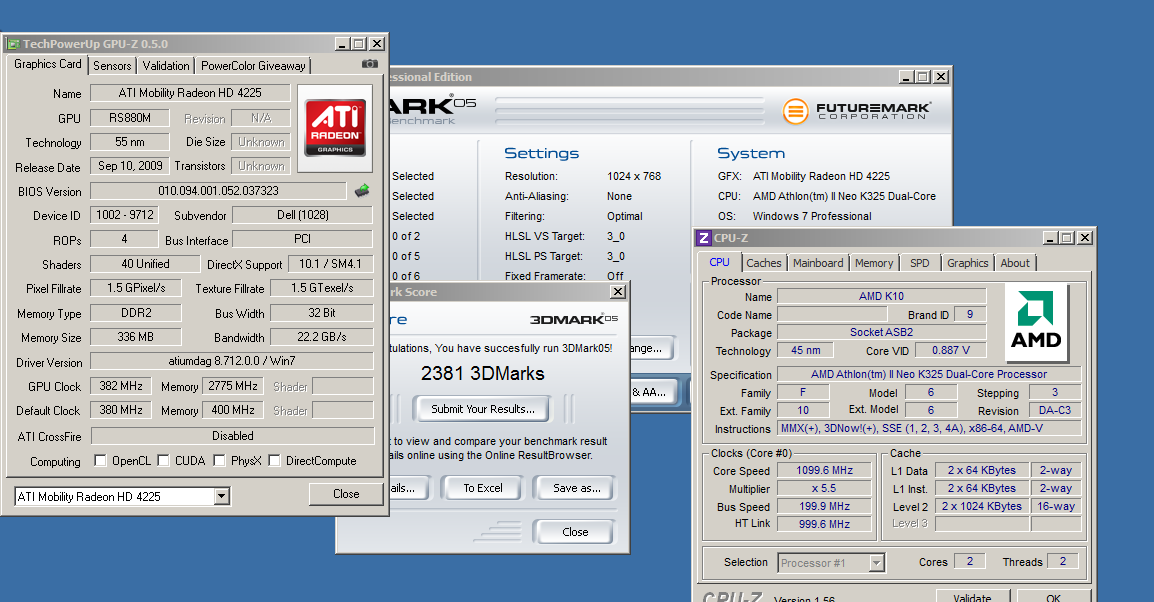Click the Memory clock 2775 MHz value

[x=232, y=386]
